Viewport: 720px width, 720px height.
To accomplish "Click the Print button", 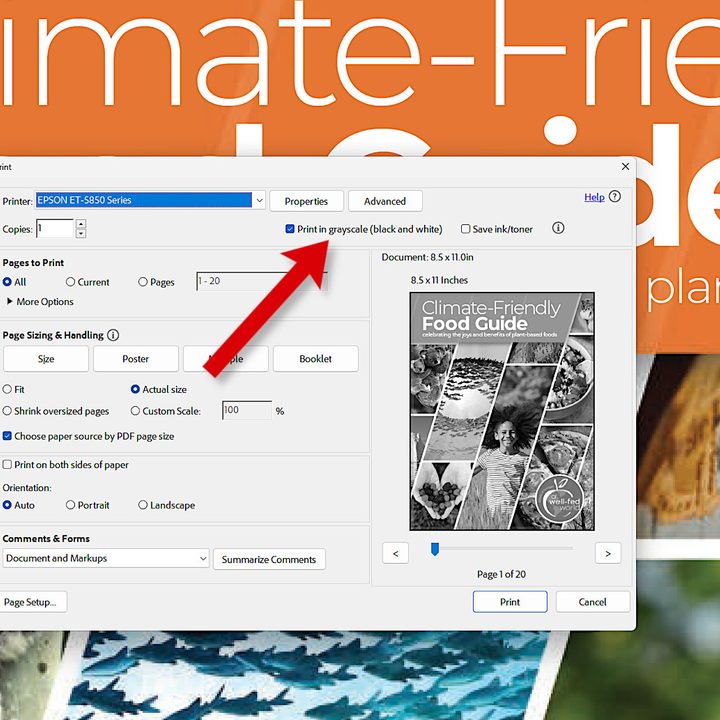I will point(510,602).
